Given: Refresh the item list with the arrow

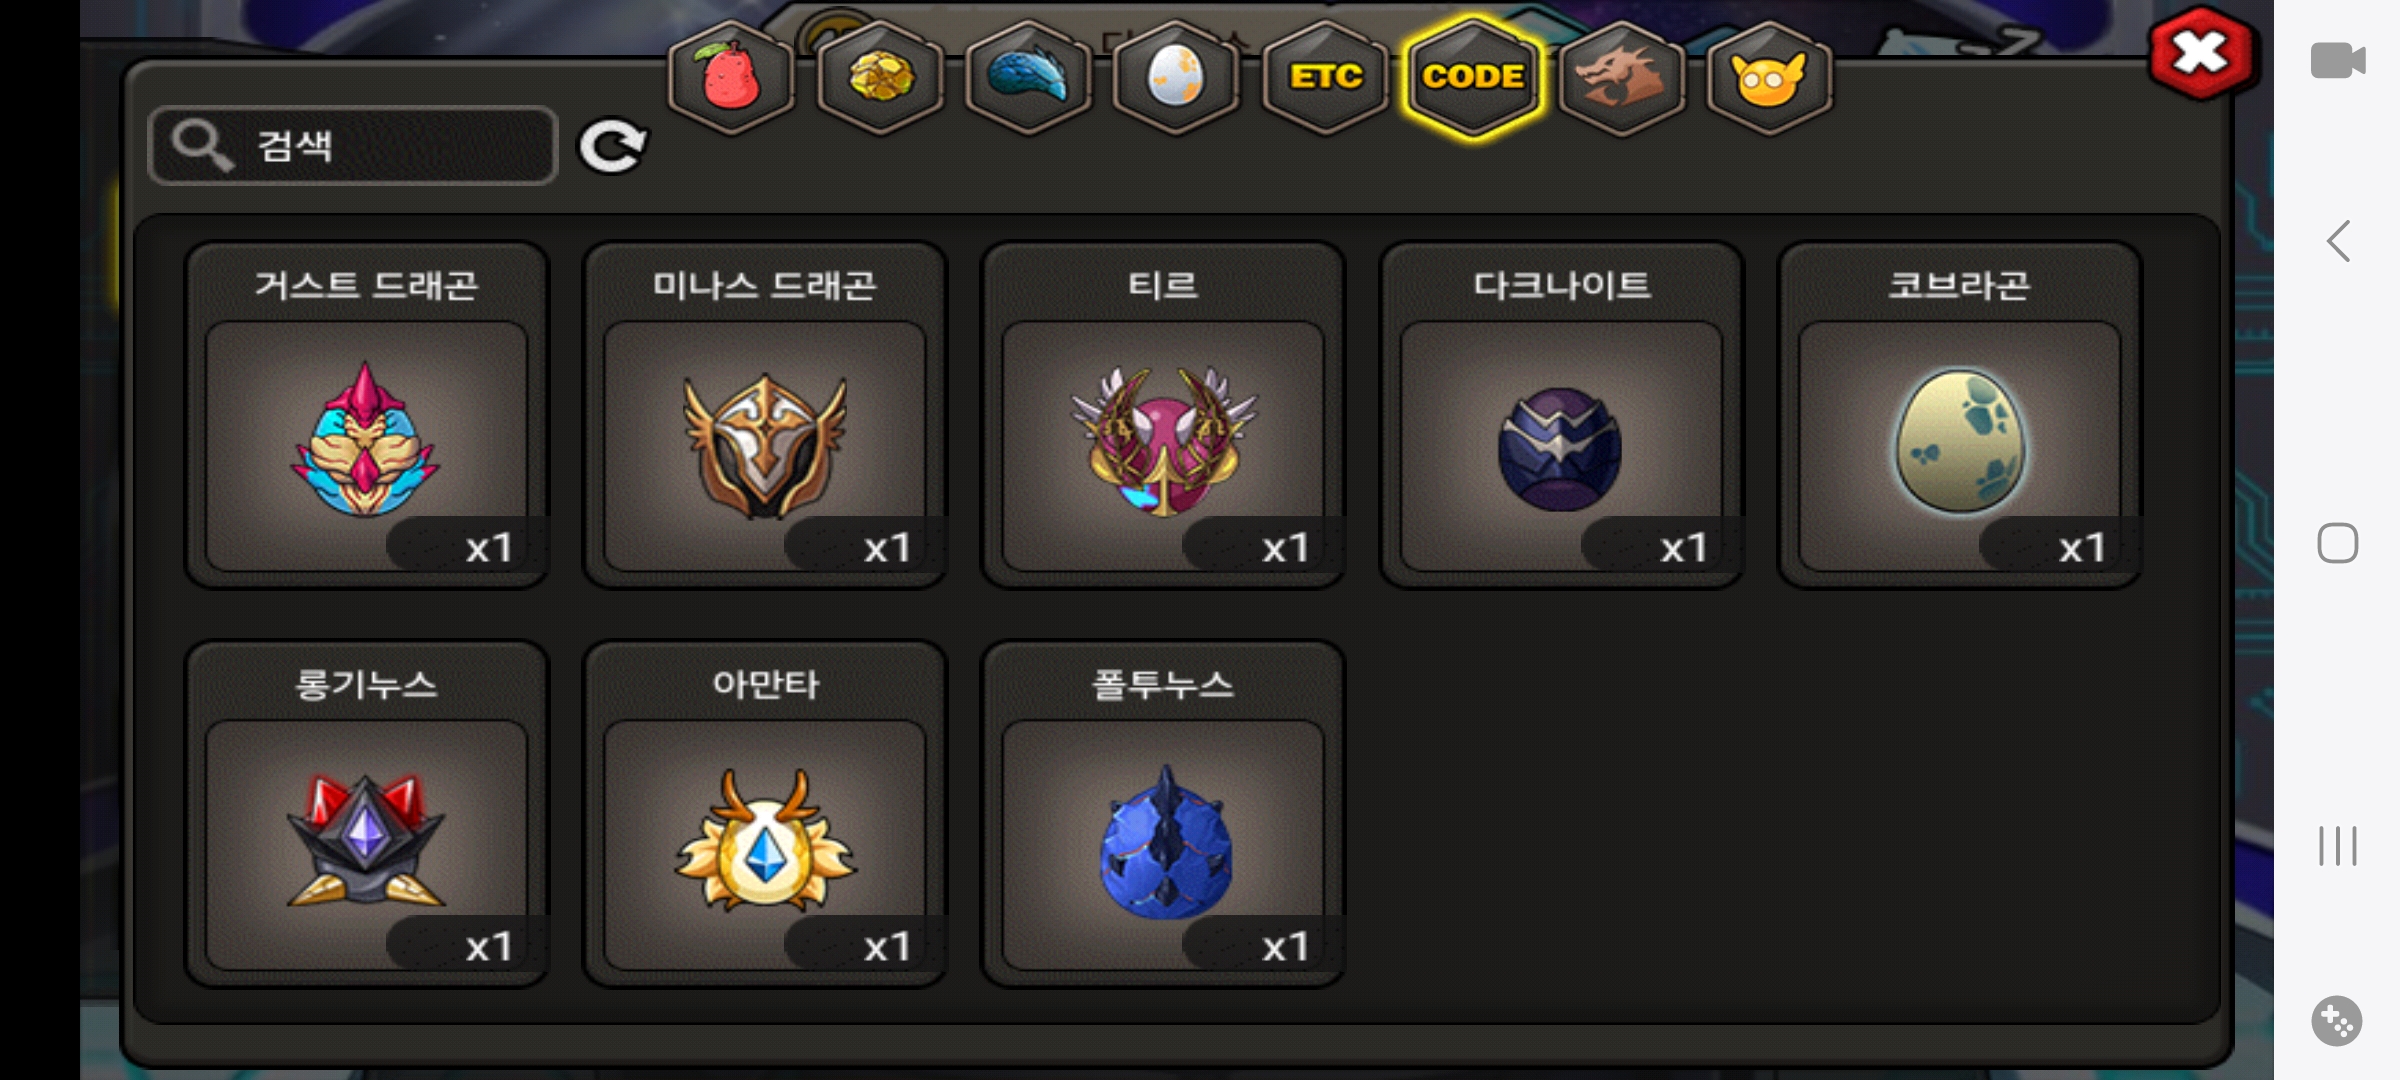Looking at the screenshot, I should point(613,147).
